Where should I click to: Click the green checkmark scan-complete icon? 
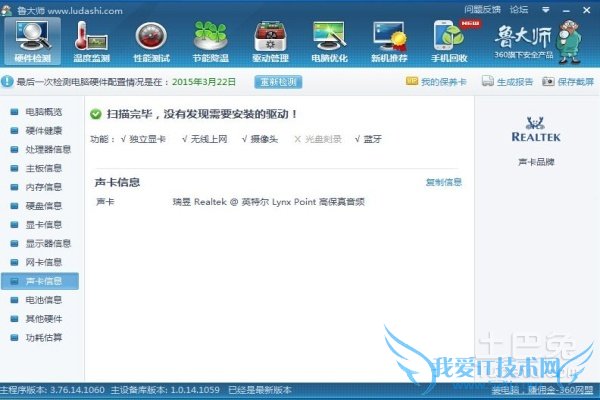pyautogui.click(x=96, y=114)
